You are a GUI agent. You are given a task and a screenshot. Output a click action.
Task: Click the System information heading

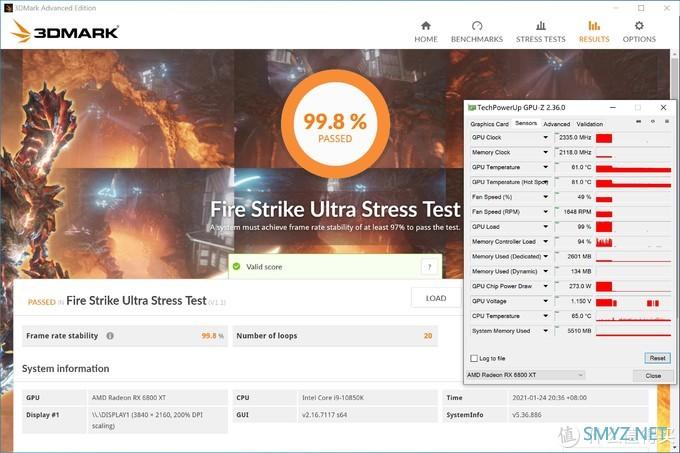click(65, 368)
